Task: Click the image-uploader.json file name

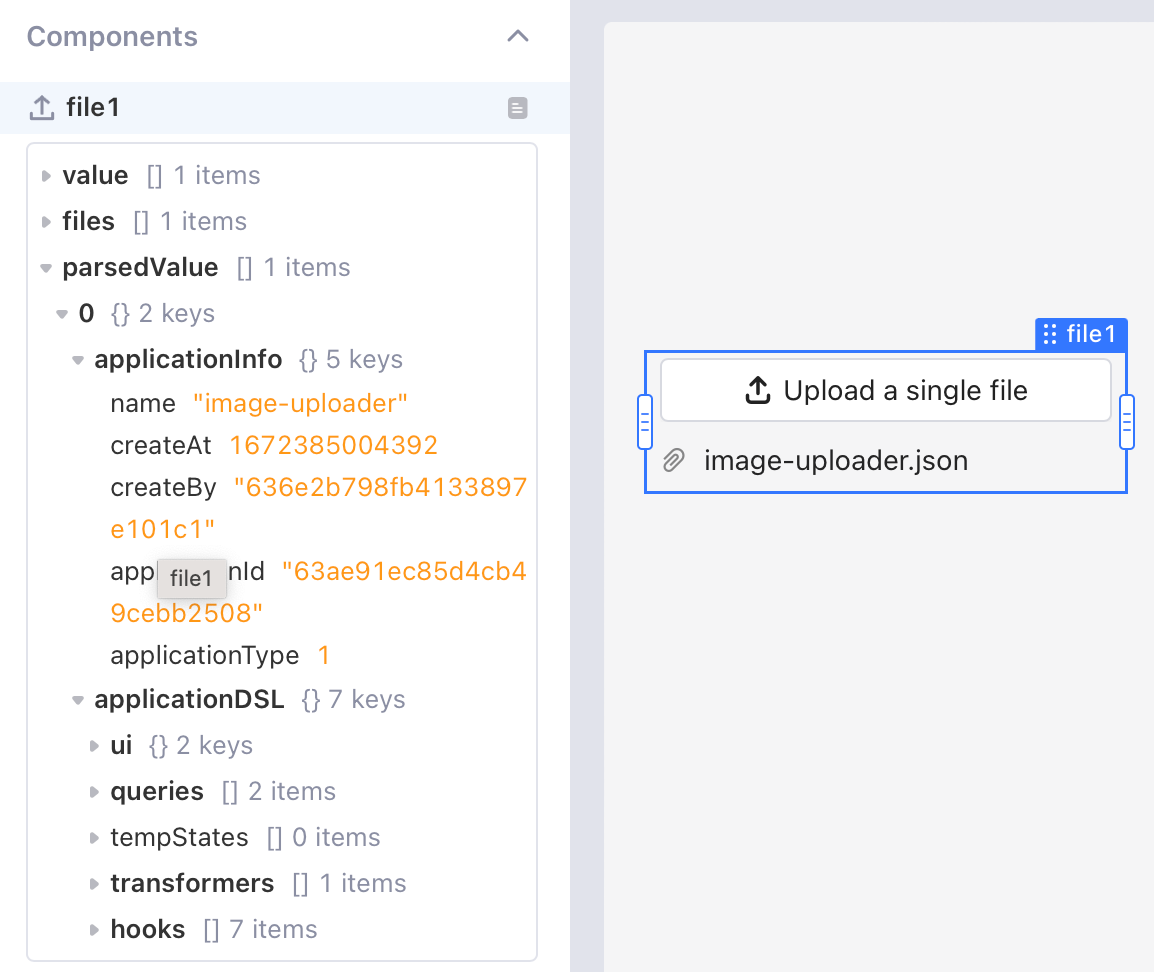Action: [x=835, y=461]
